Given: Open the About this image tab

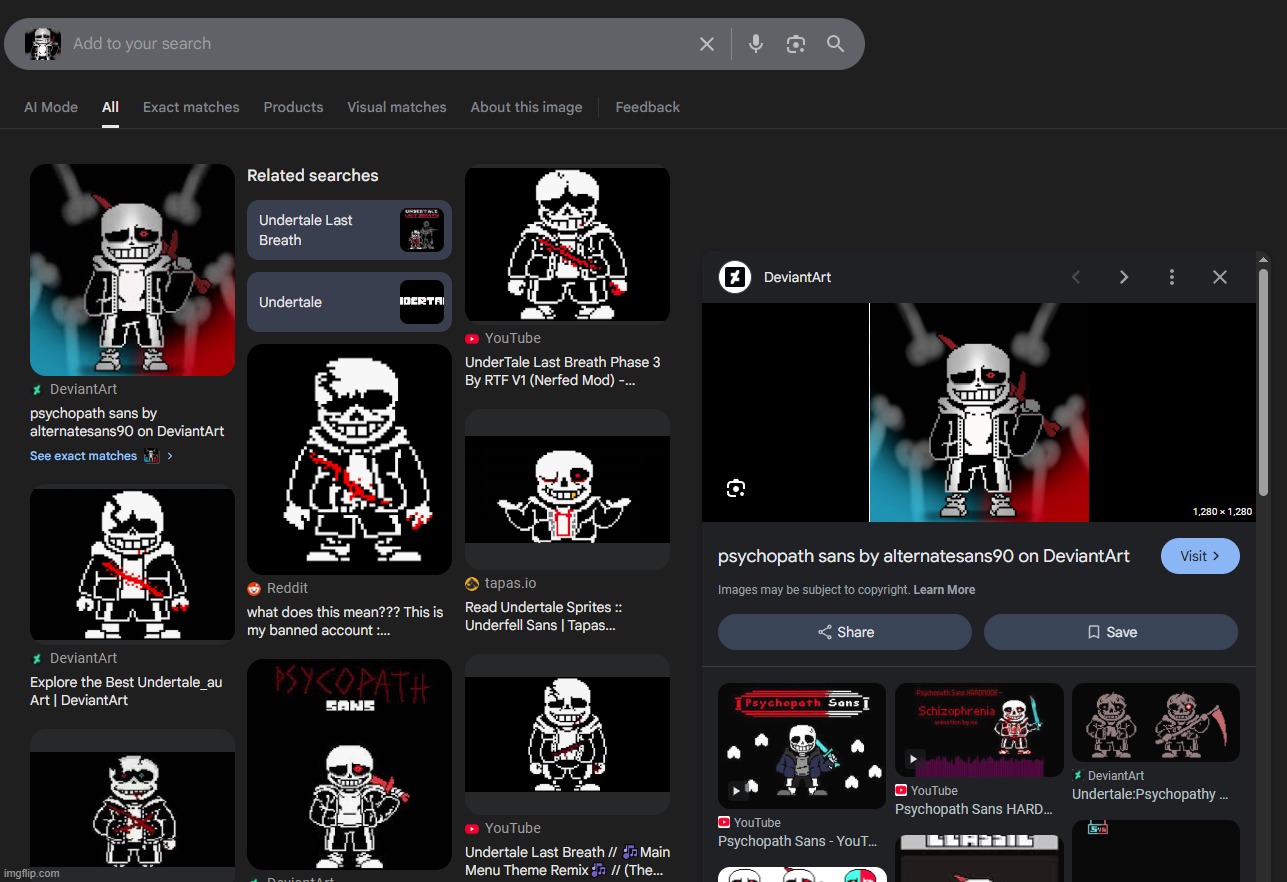Looking at the screenshot, I should [526, 107].
